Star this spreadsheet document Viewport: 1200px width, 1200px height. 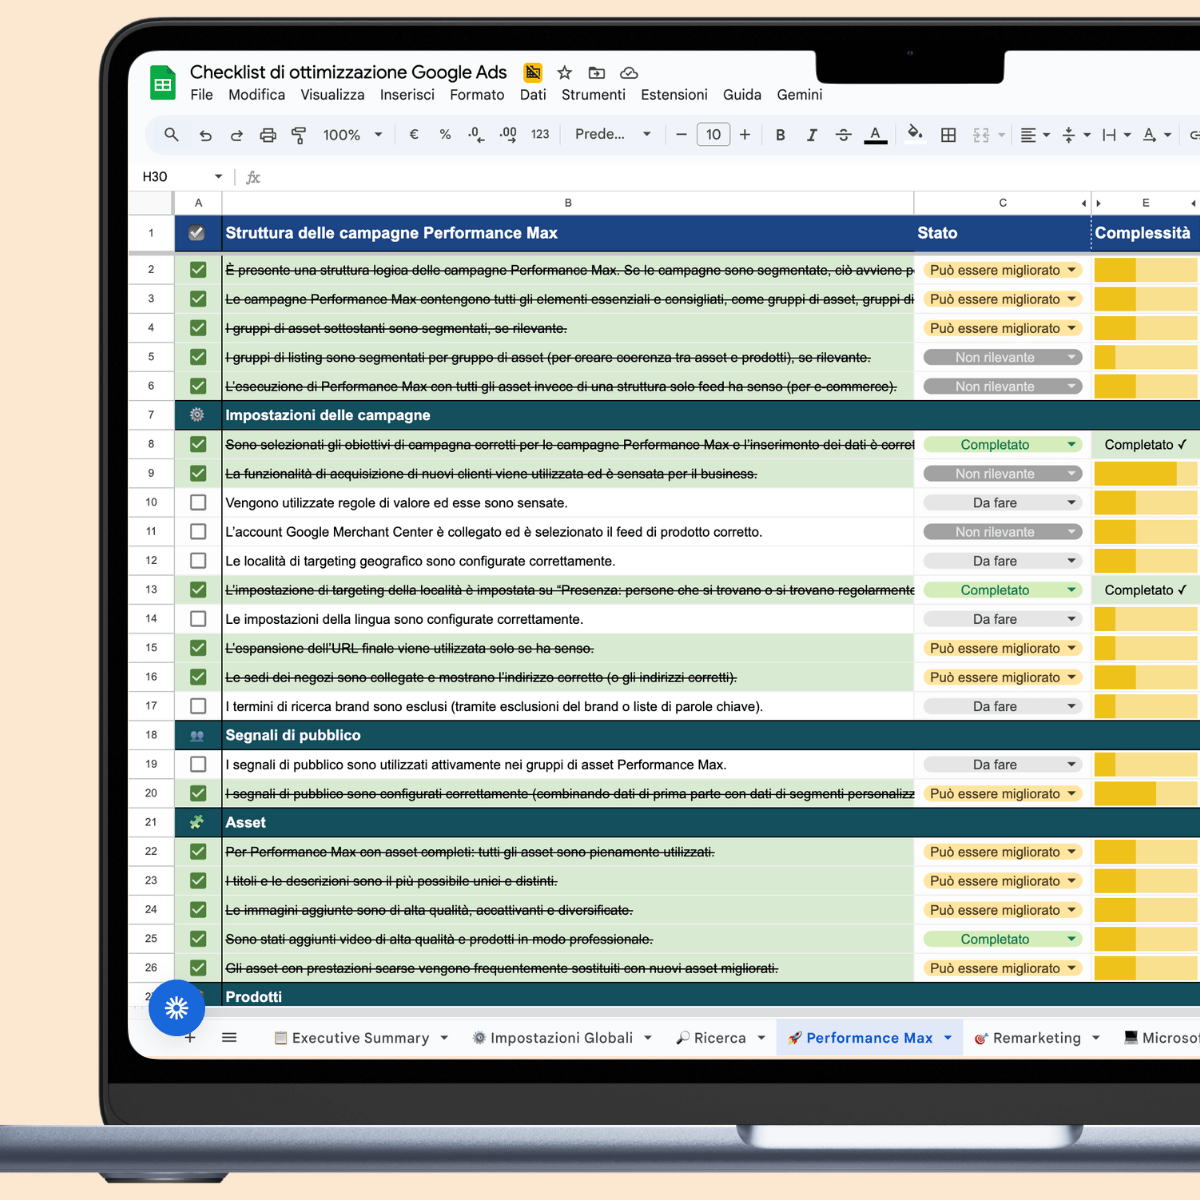tap(565, 73)
